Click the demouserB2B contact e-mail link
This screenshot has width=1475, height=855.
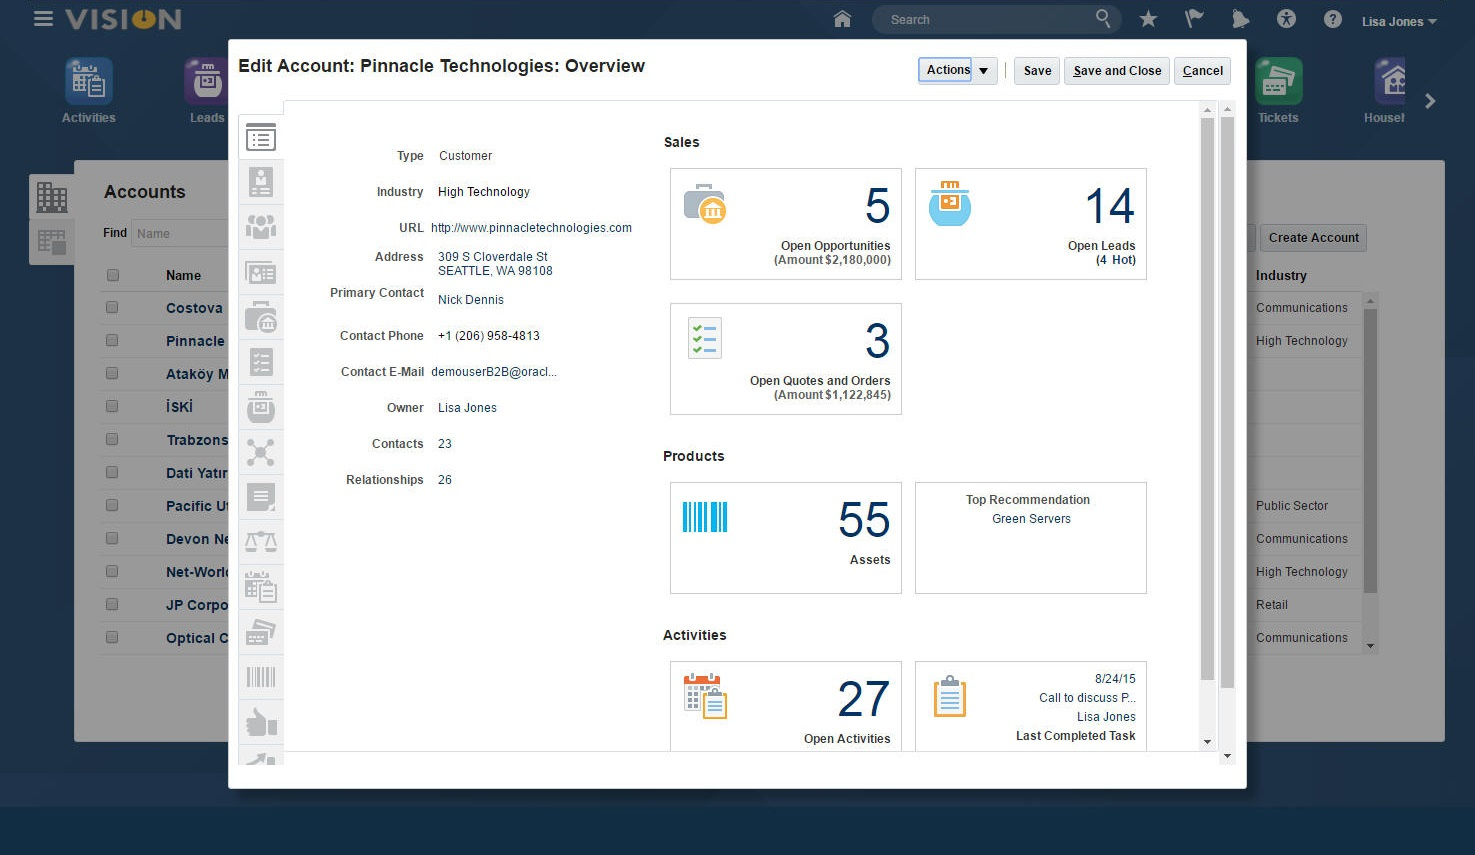pyautogui.click(x=494, y=372)
